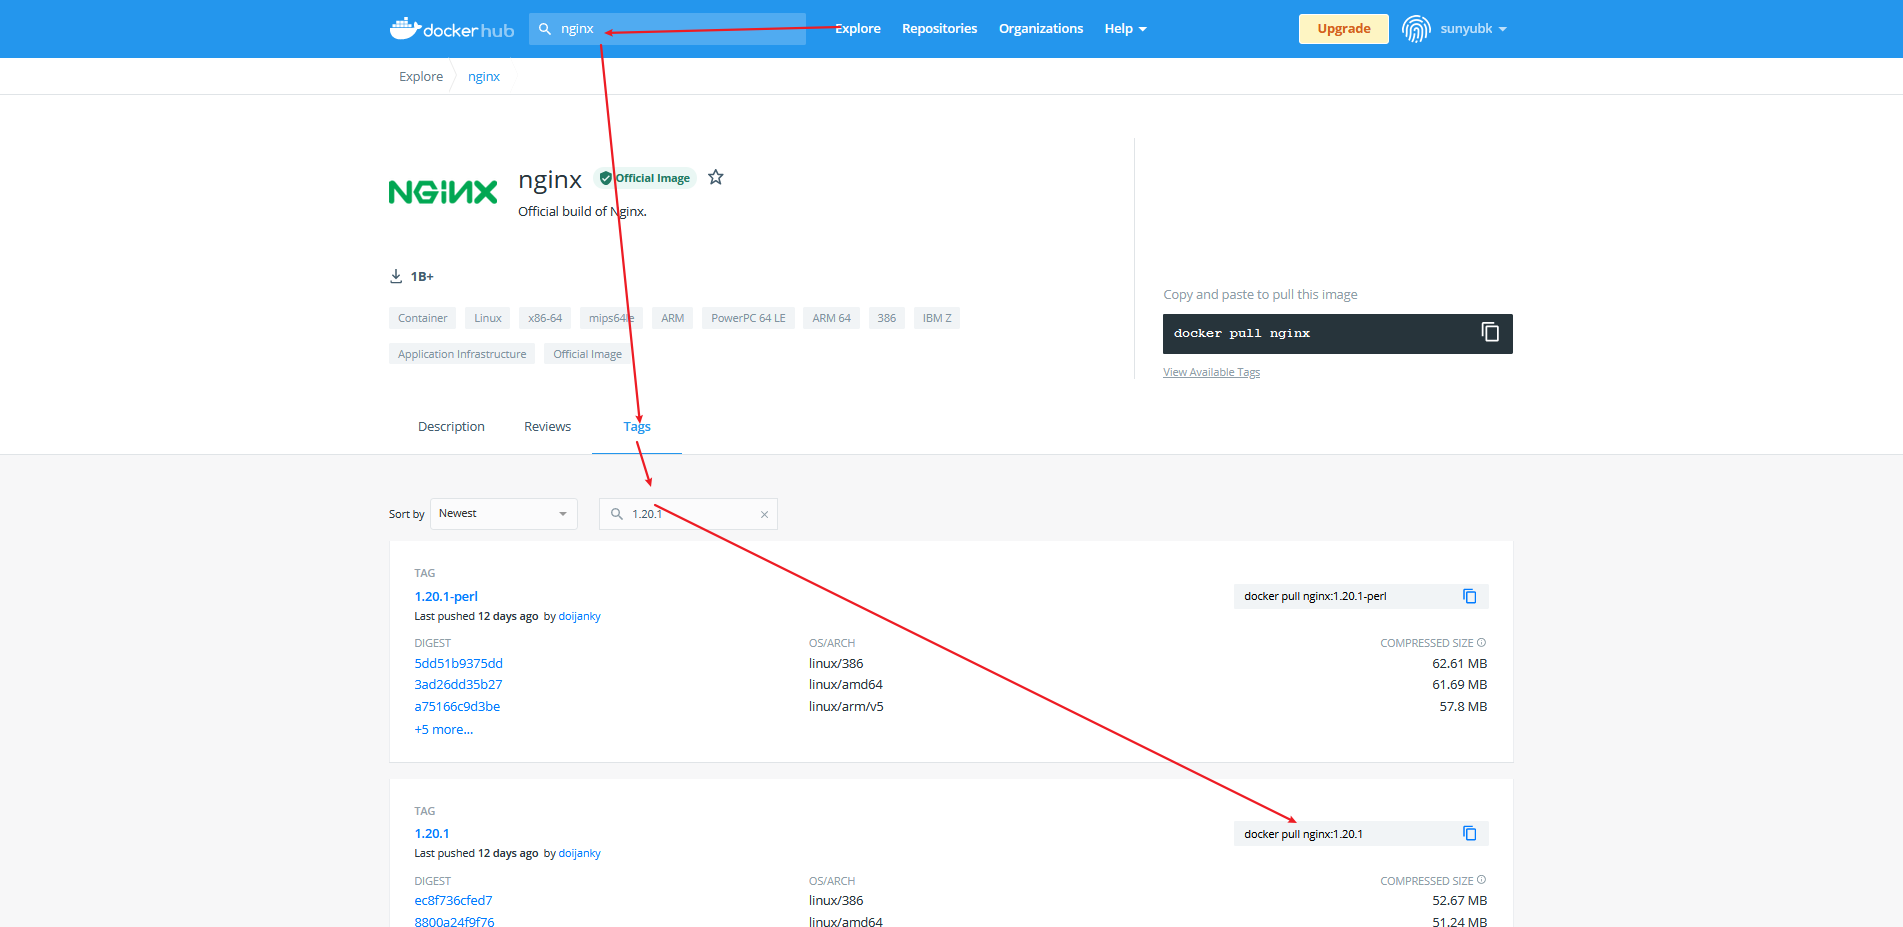Click the Container category chip
This screenshot has height=927, width=1903.
tap(422, 318)
